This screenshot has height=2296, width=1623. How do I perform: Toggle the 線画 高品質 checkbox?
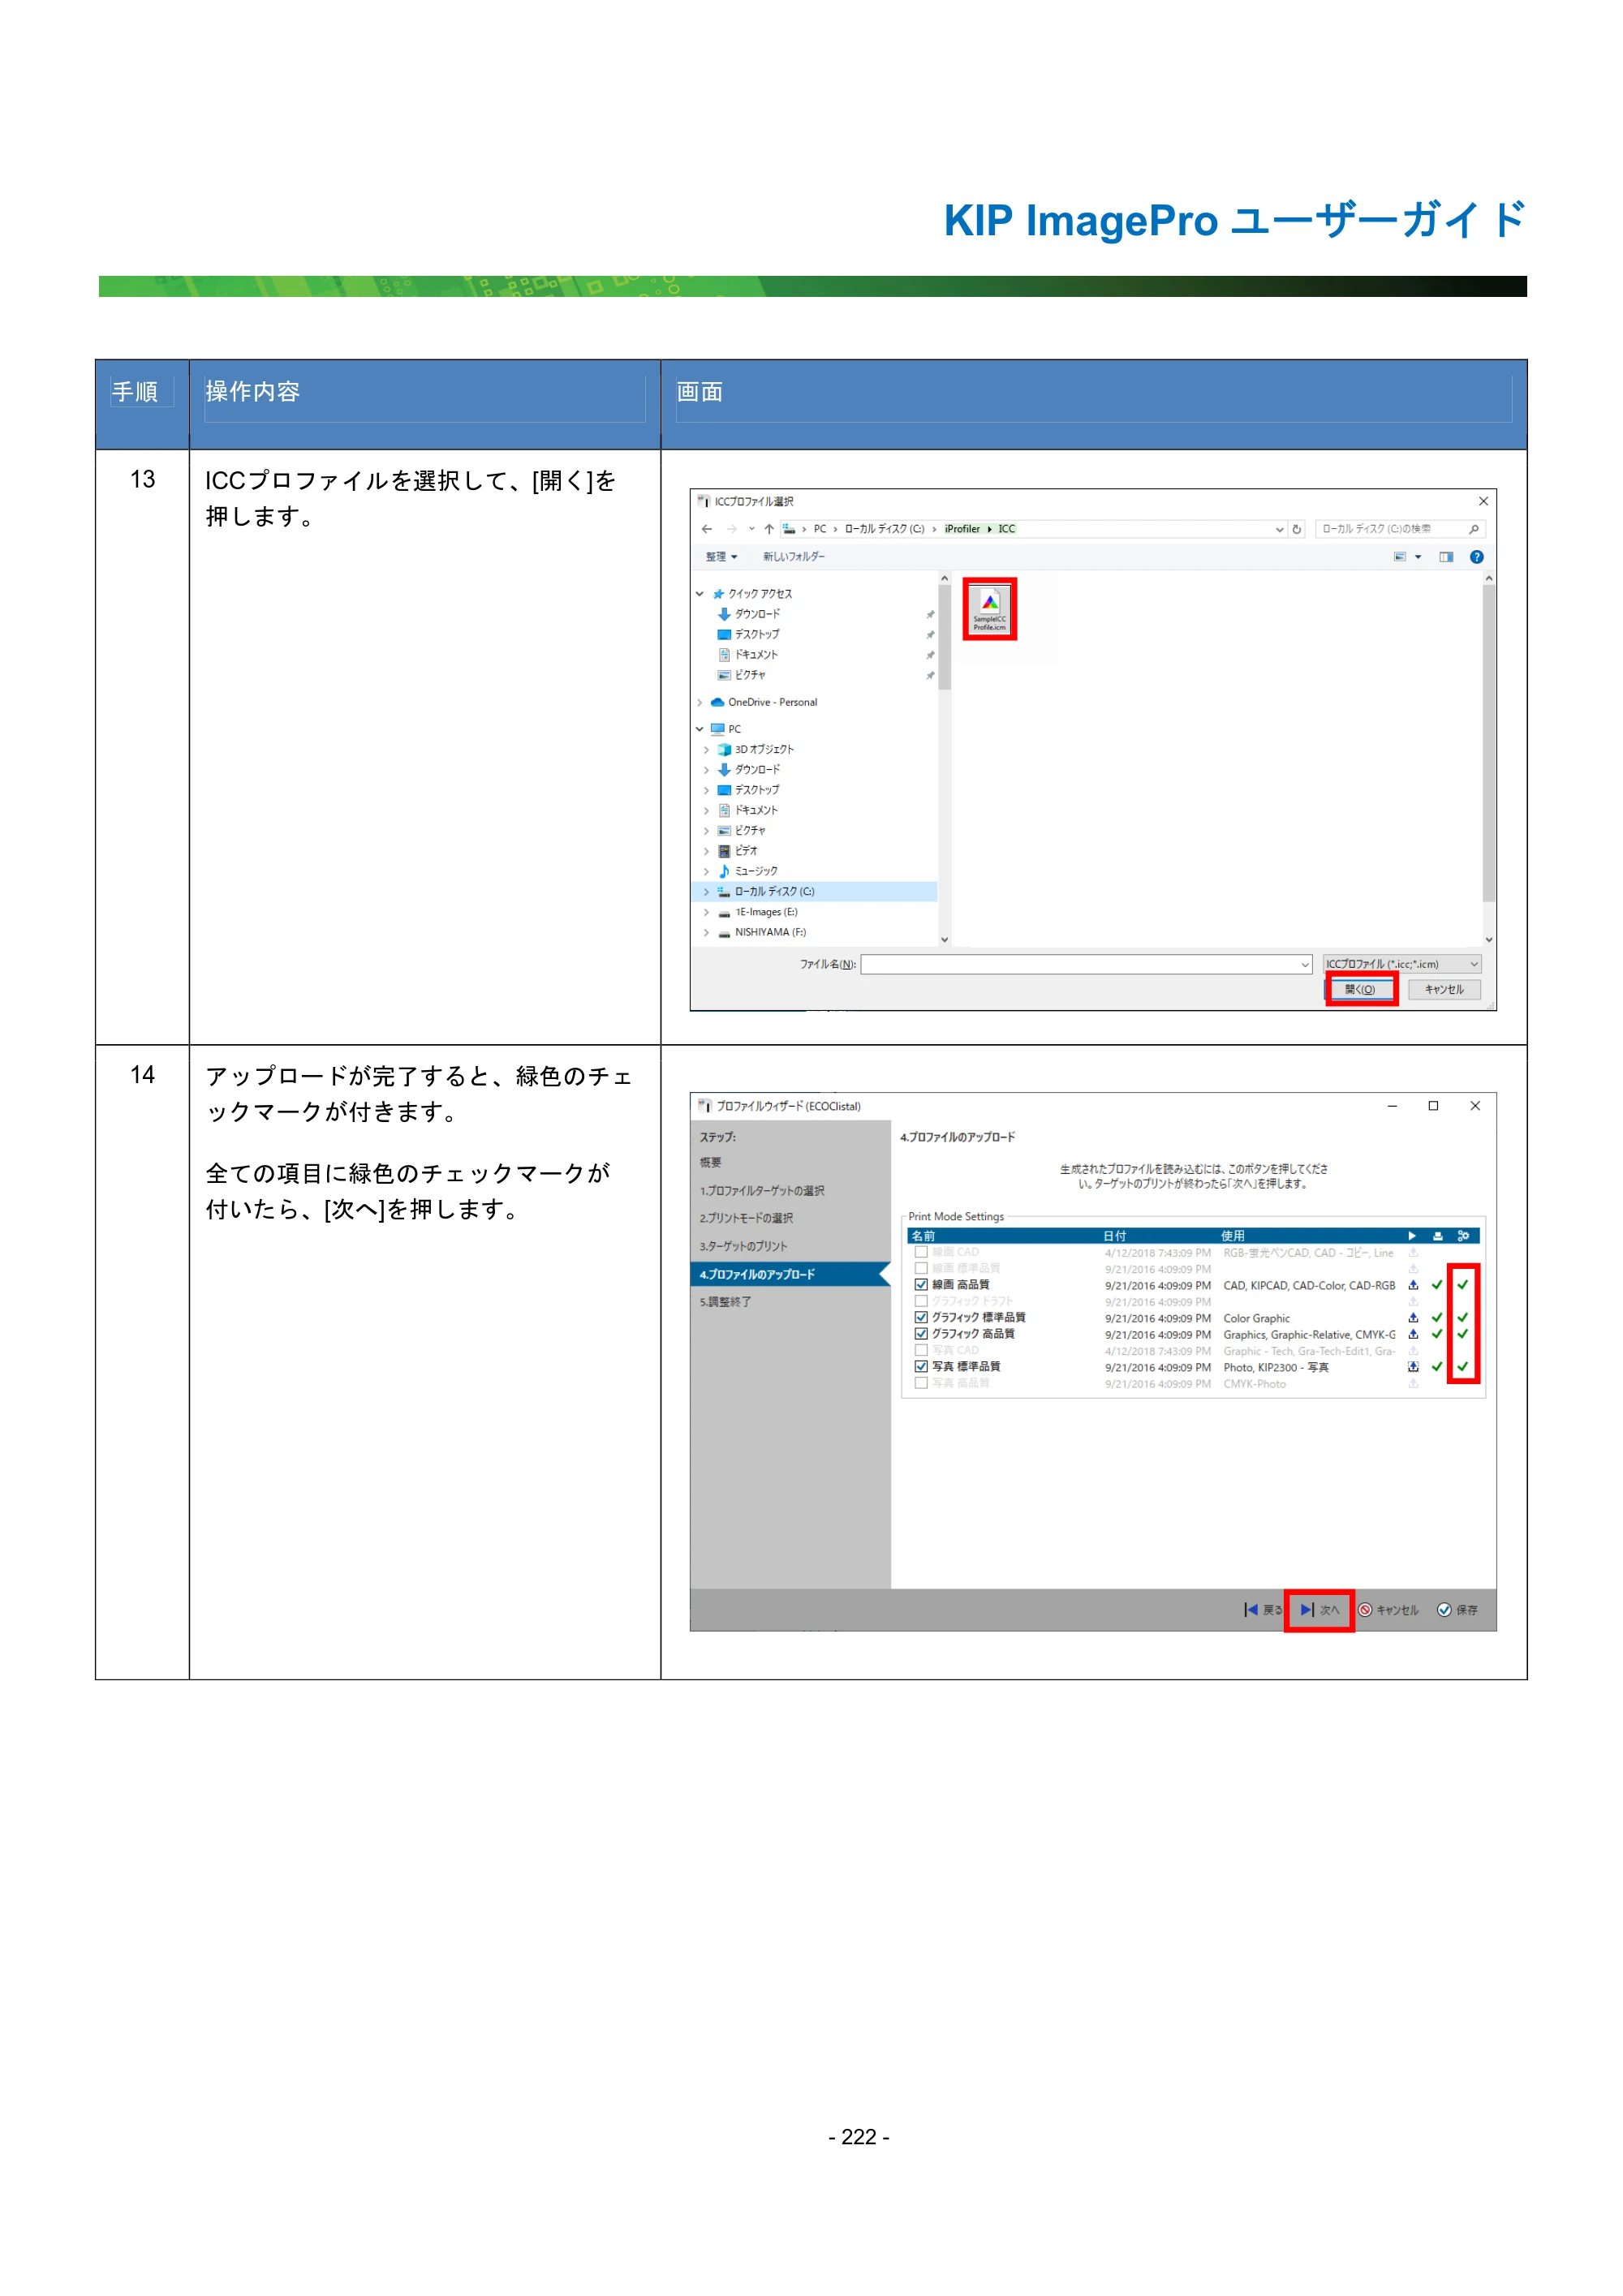tap(921, 1285)
